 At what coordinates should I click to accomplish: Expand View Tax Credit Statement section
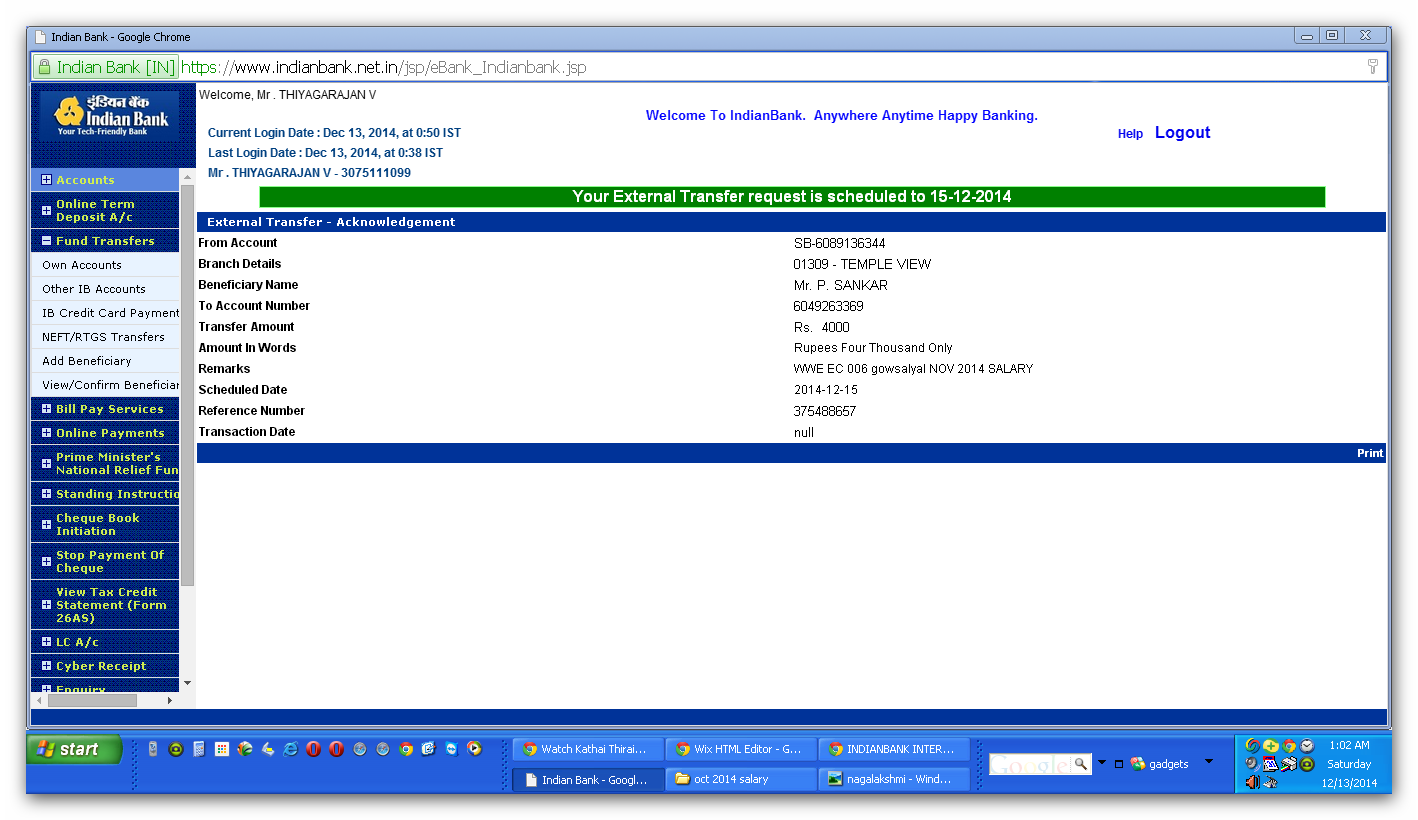click(x=46, y=605)
